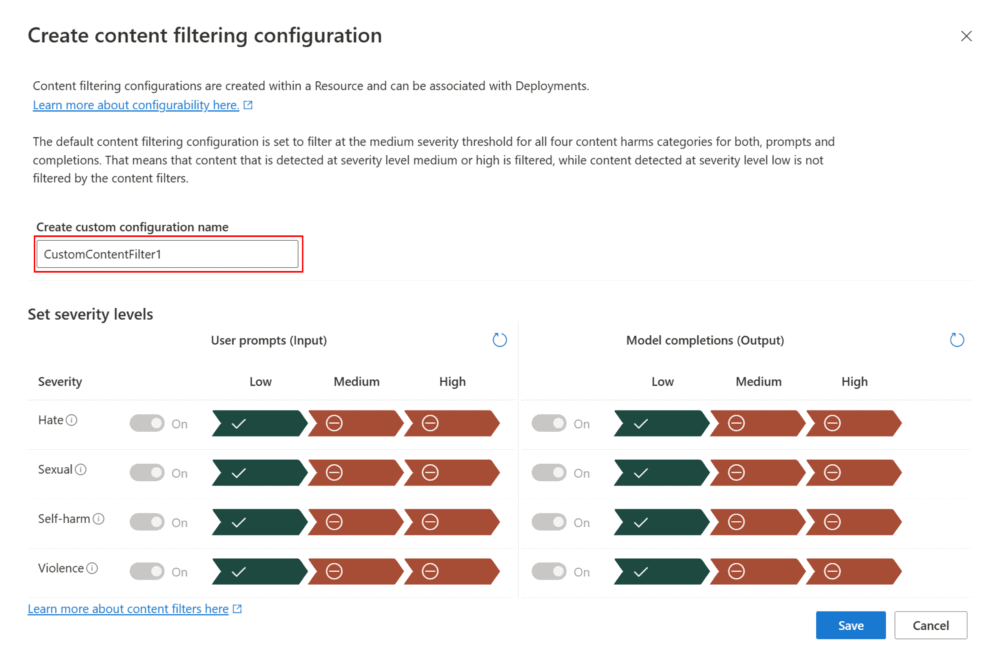
Task: Set Self-harm input severity to High
Action: [x=452, y=522]
